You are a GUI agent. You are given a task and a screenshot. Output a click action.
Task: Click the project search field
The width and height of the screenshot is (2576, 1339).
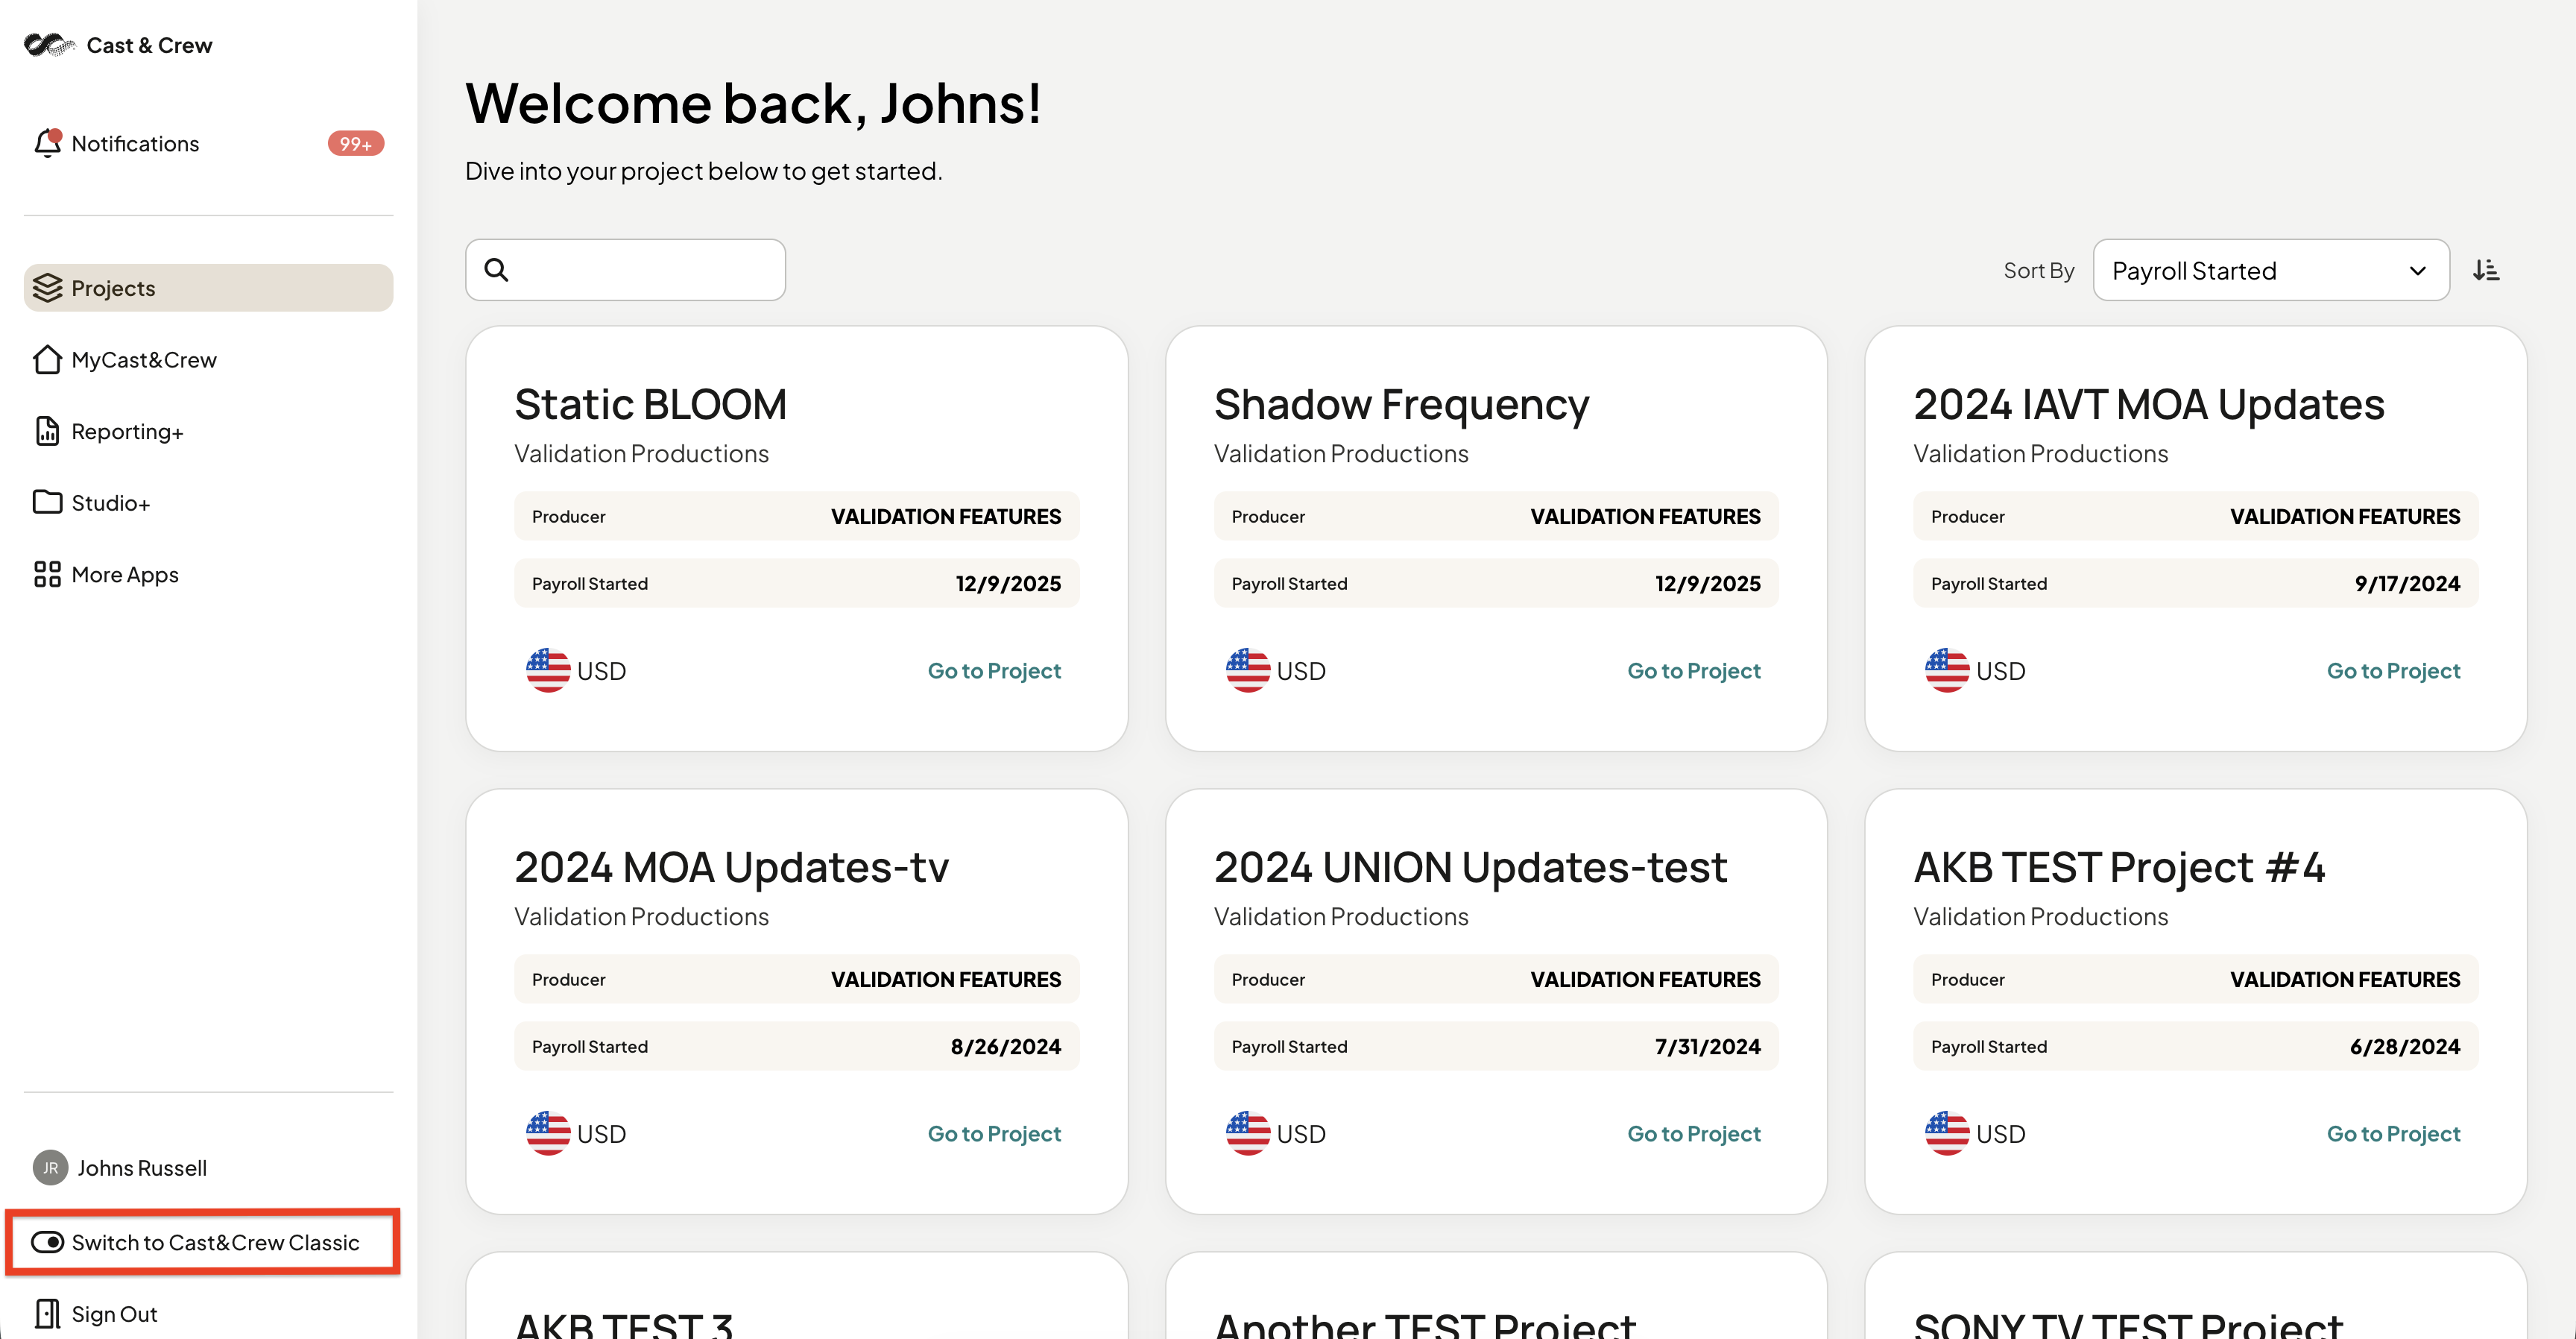coord(625,270)
